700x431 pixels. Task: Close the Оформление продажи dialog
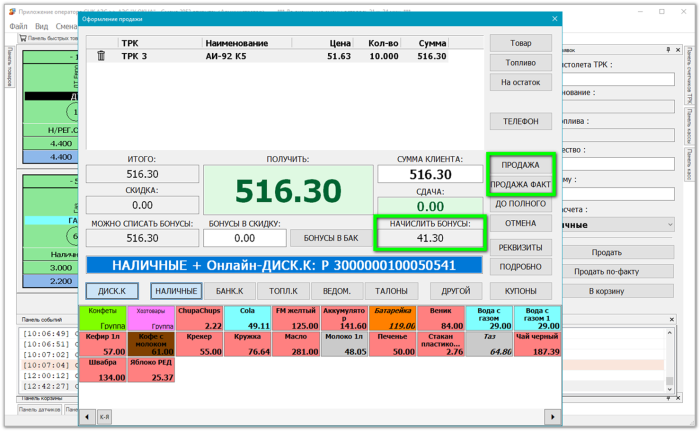click(x=554, y=19)
